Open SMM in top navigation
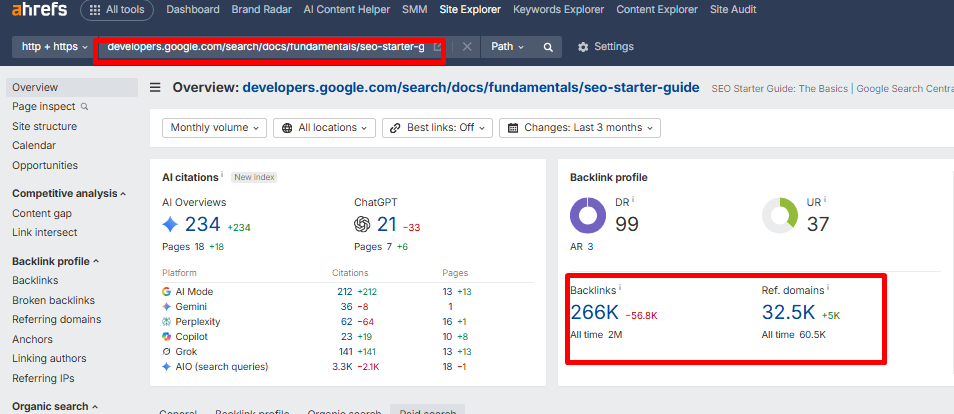The image size is (954, 414). point(414,10)
